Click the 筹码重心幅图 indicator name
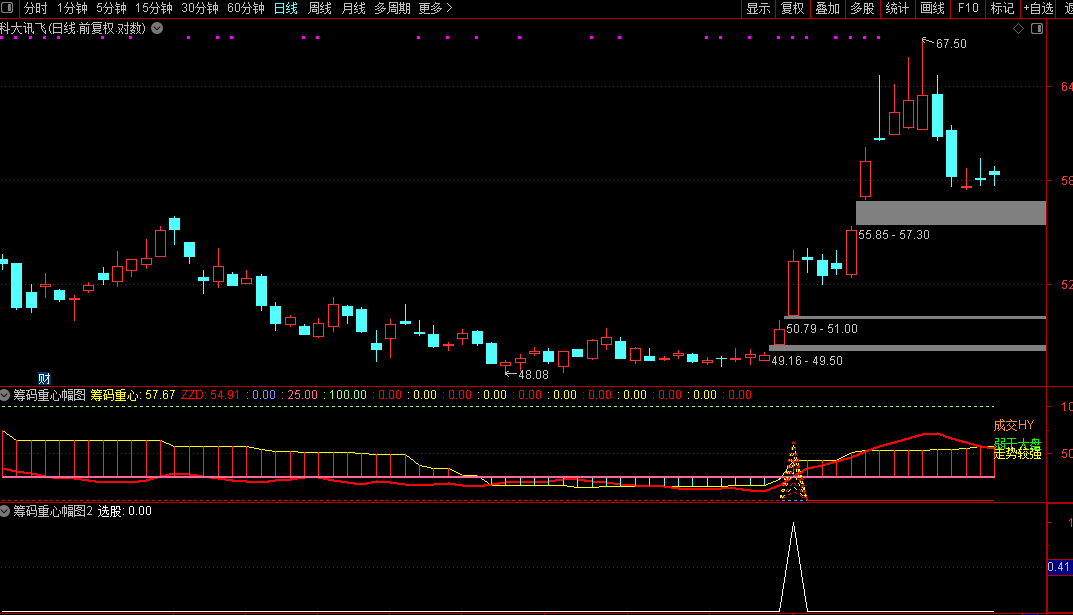Viewport: 1073px width, 615px height. pos(49,395)
